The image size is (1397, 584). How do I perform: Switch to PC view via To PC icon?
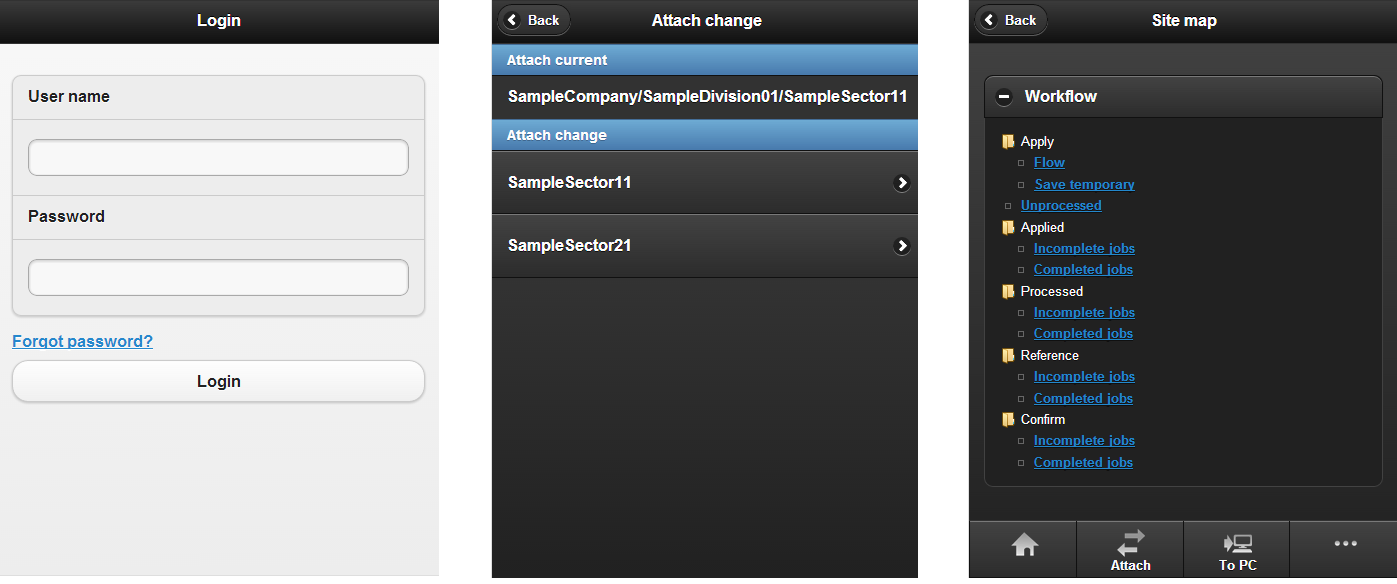(x=1237, y=549)
